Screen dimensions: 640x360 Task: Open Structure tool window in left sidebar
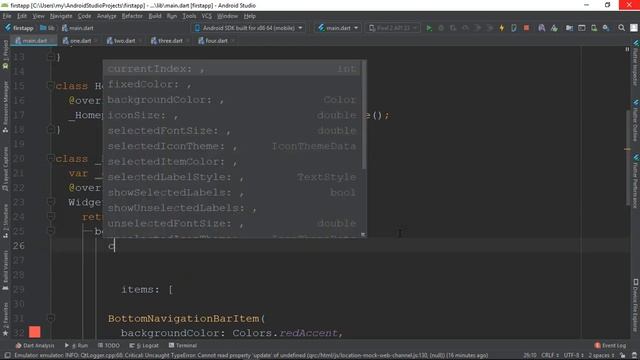(x=5, y=220)
